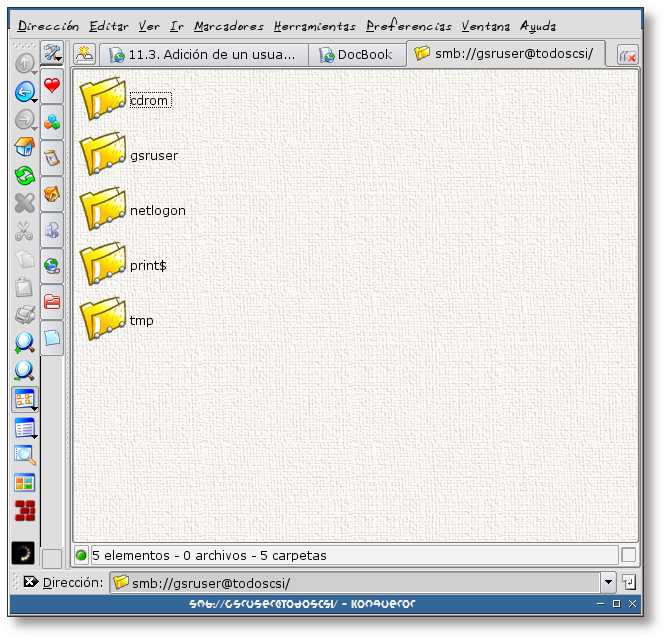The height and width of the screenshot is (640, 667).
Task: Open the list view mode dropdown
Action: point(35,437)
